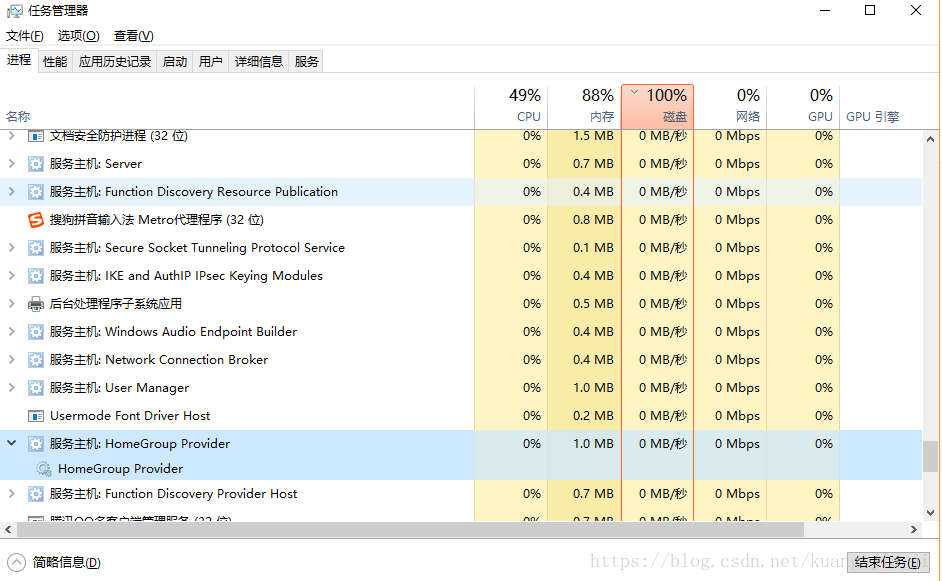
Task: Click the horizontal scrollbar left arrow
Action: [x=8, y=529]
